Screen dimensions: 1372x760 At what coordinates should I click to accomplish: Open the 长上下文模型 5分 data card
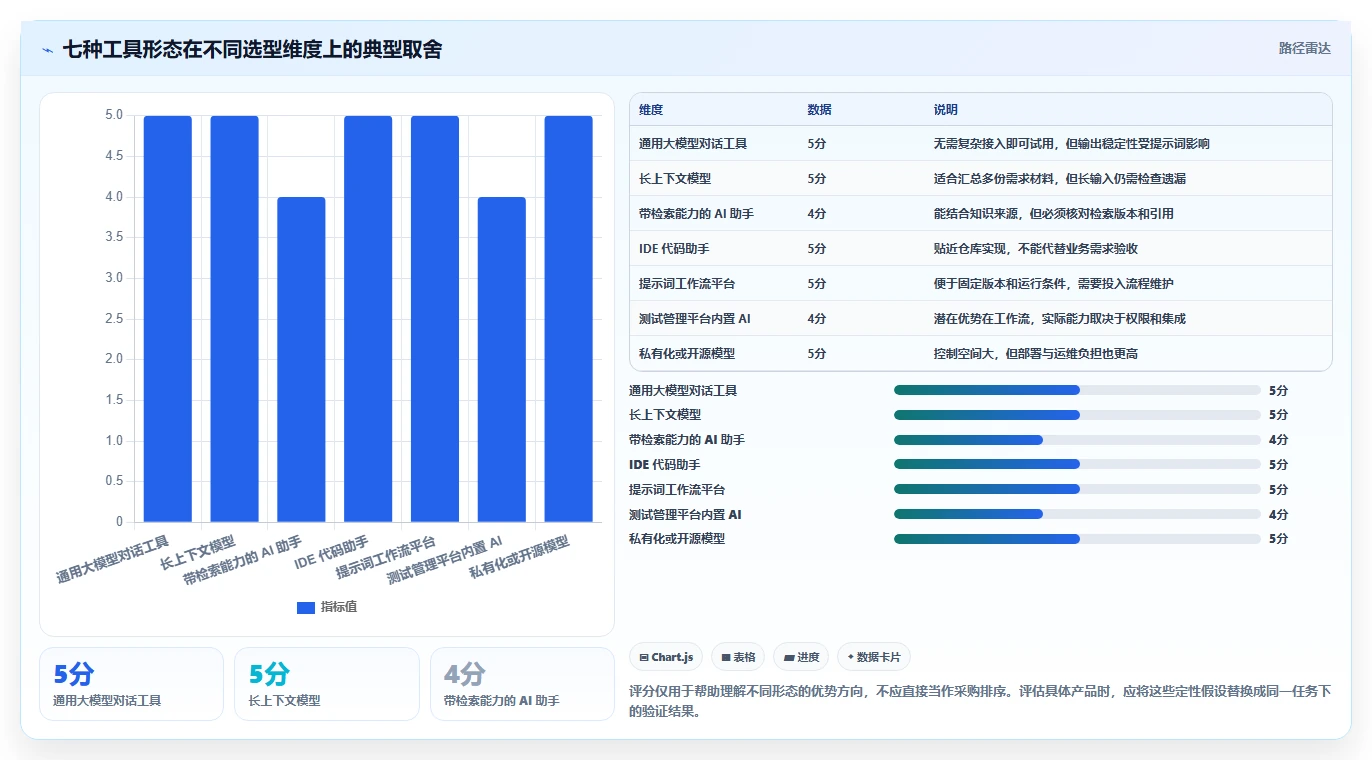tap(327, 684)
